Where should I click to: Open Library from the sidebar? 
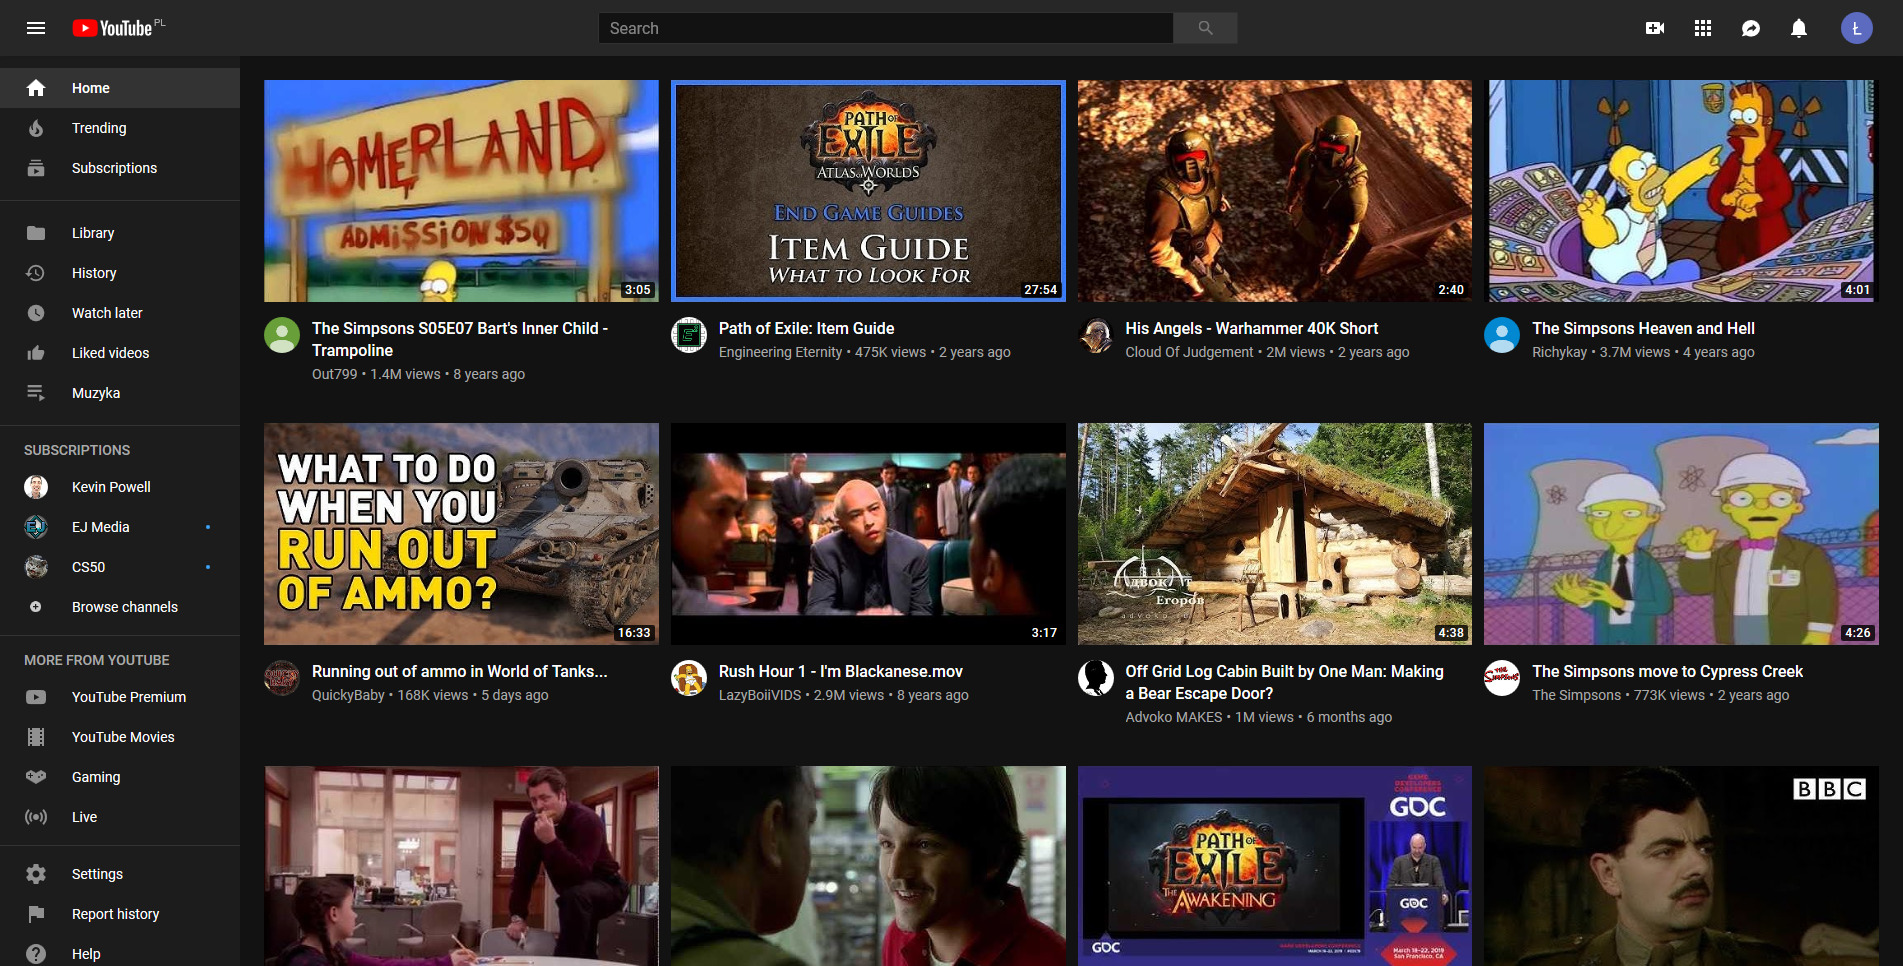tap(120, 233)
